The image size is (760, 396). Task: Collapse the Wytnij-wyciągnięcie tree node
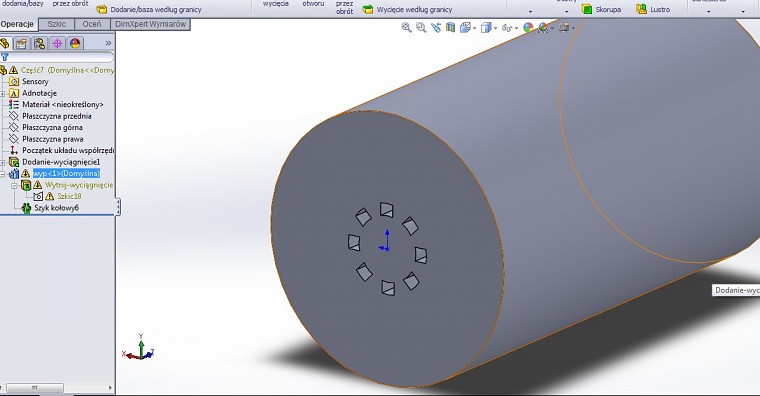pos(14,185)
